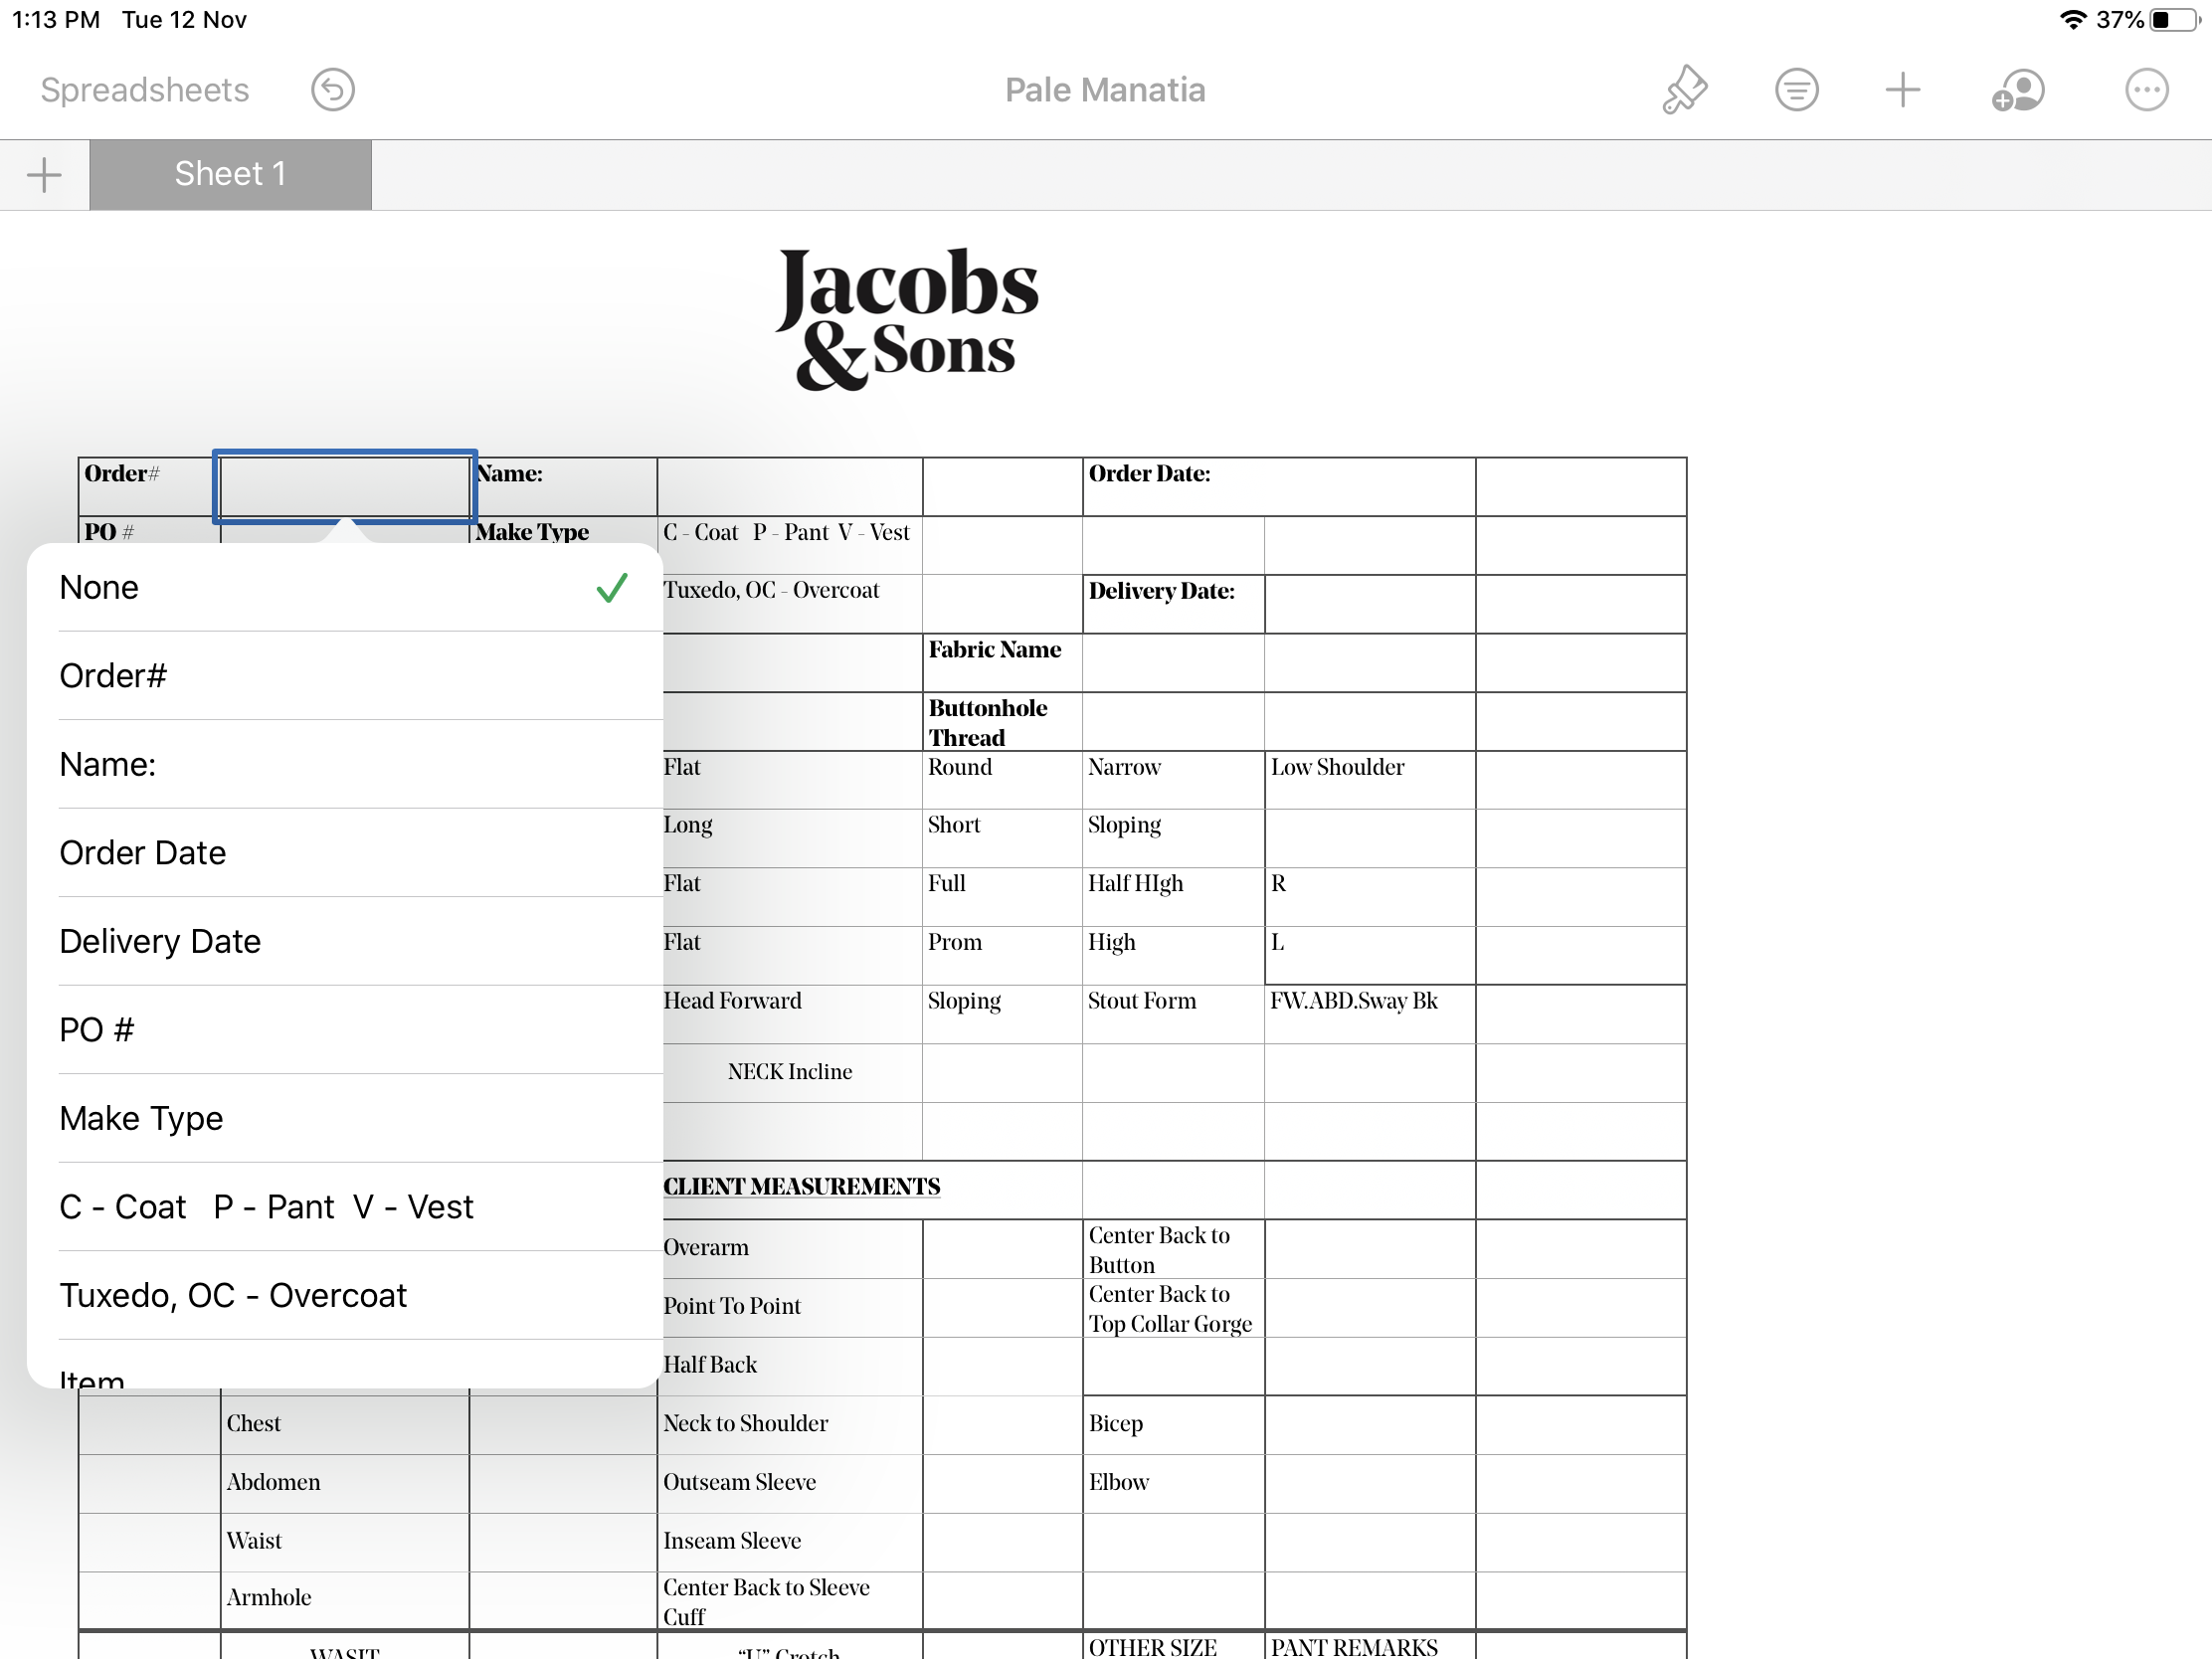Image resolution: width=2212 pixels, height=1659 pixels.
Task: Tap the Pale Manatia document title
Action: [x=1105, y=90]
